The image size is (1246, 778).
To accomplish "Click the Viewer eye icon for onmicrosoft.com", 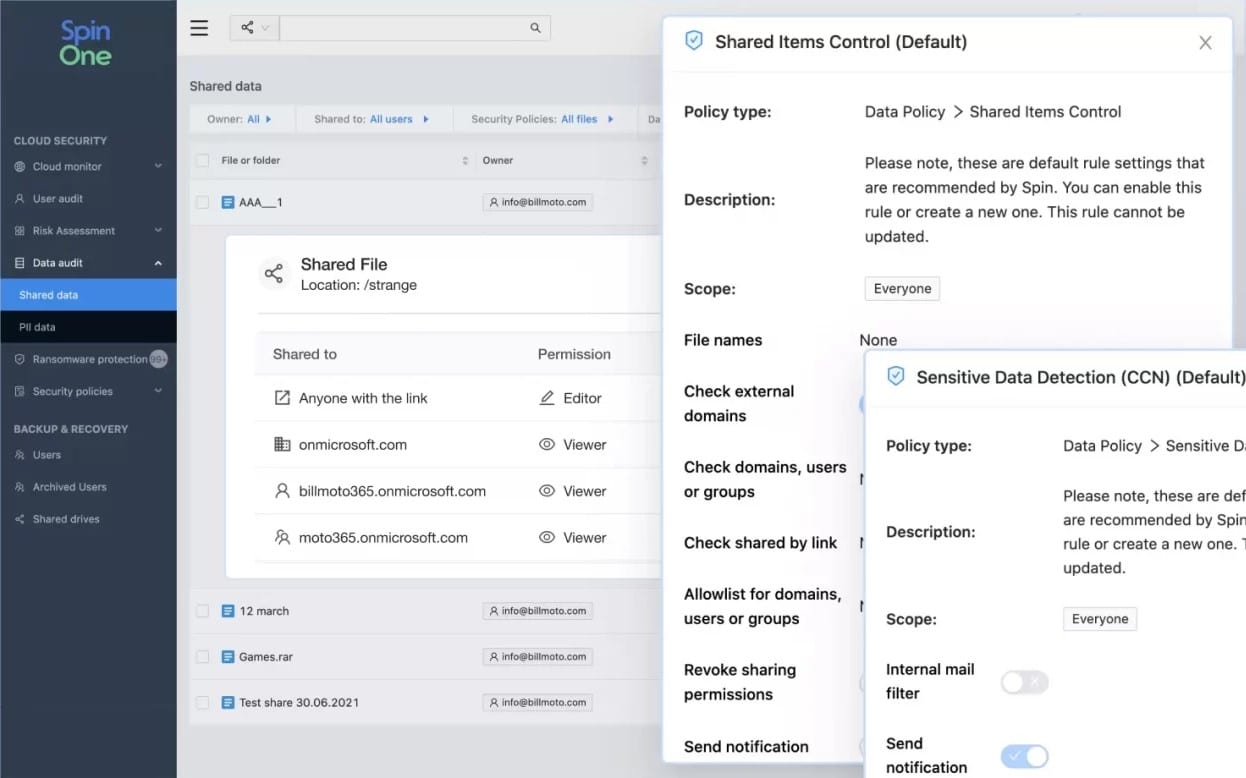I will pos(547,445).
